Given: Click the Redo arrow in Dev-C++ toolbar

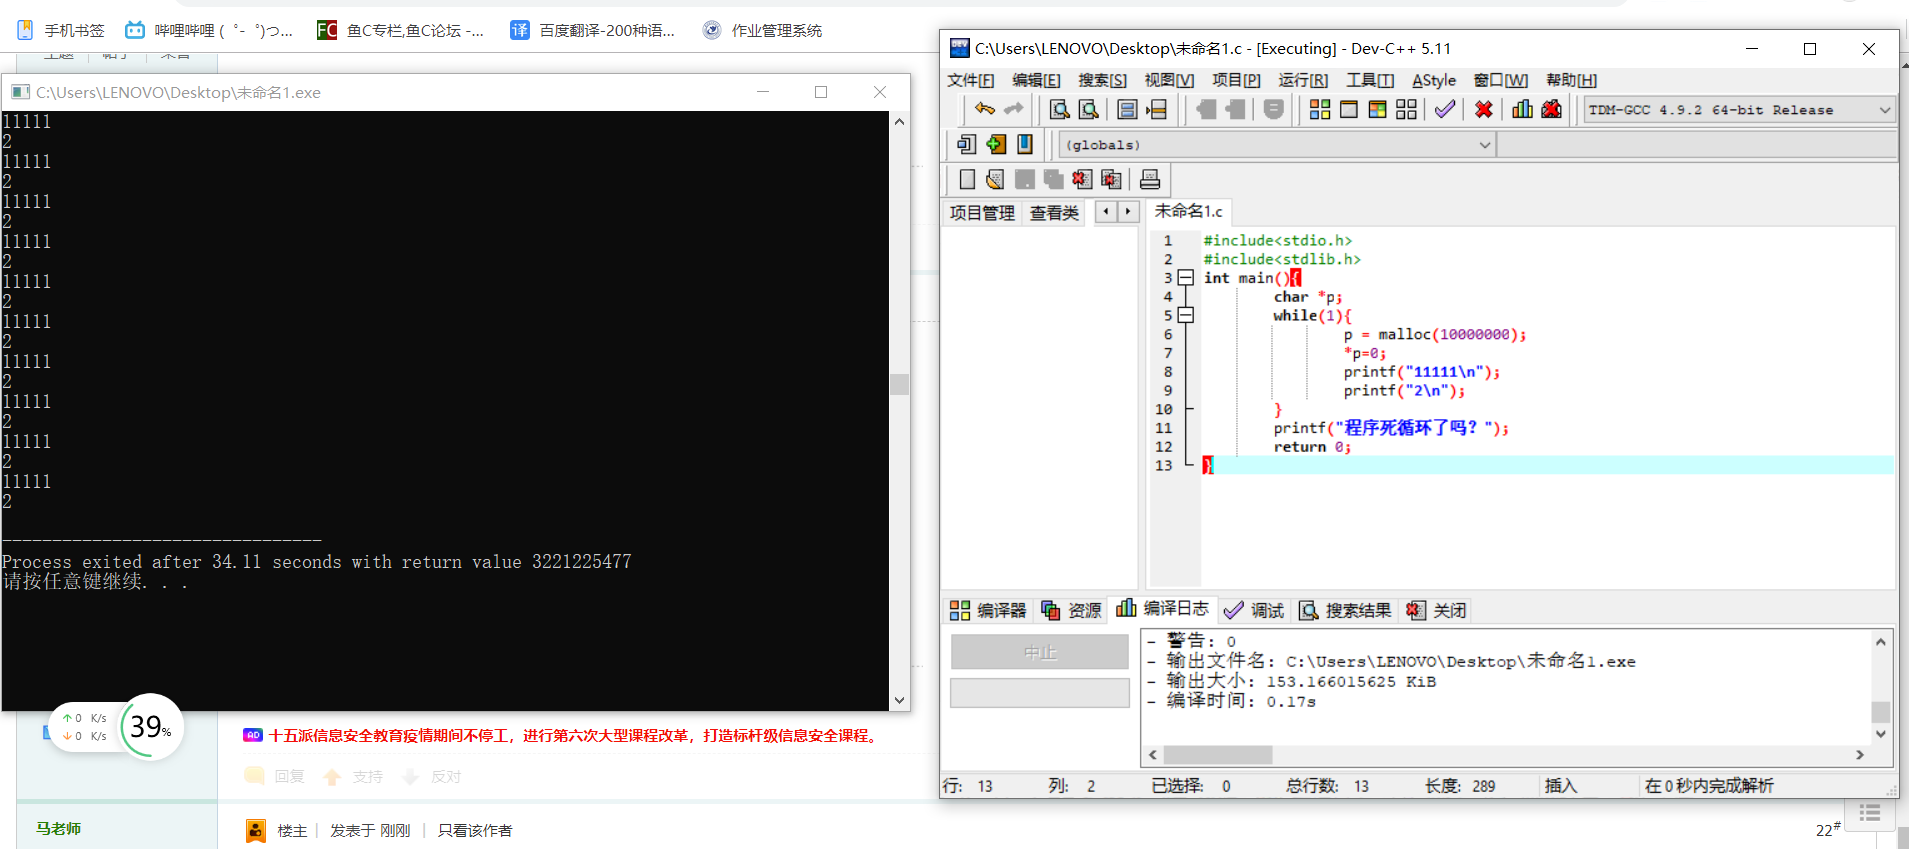Looking at the screenshot, I should click(x=1014, y=109).
